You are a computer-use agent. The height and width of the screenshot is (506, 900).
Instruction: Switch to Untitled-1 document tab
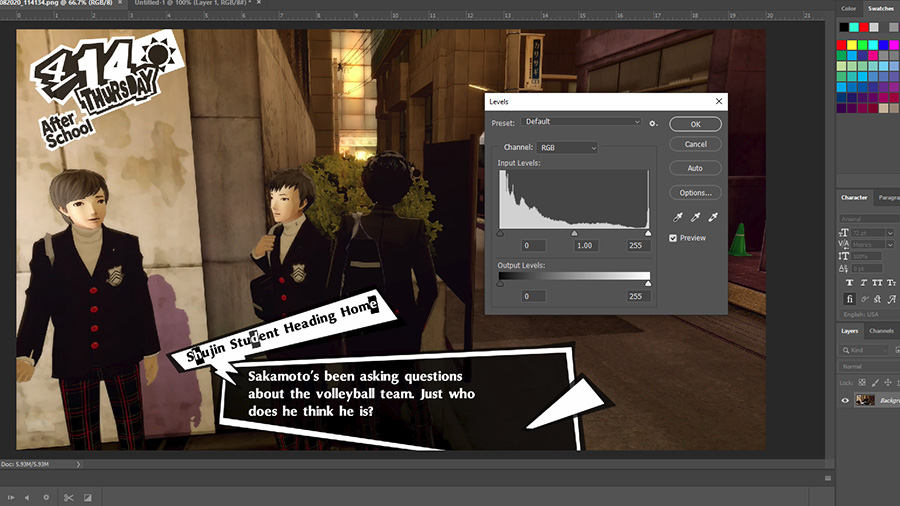click(192, 3)
